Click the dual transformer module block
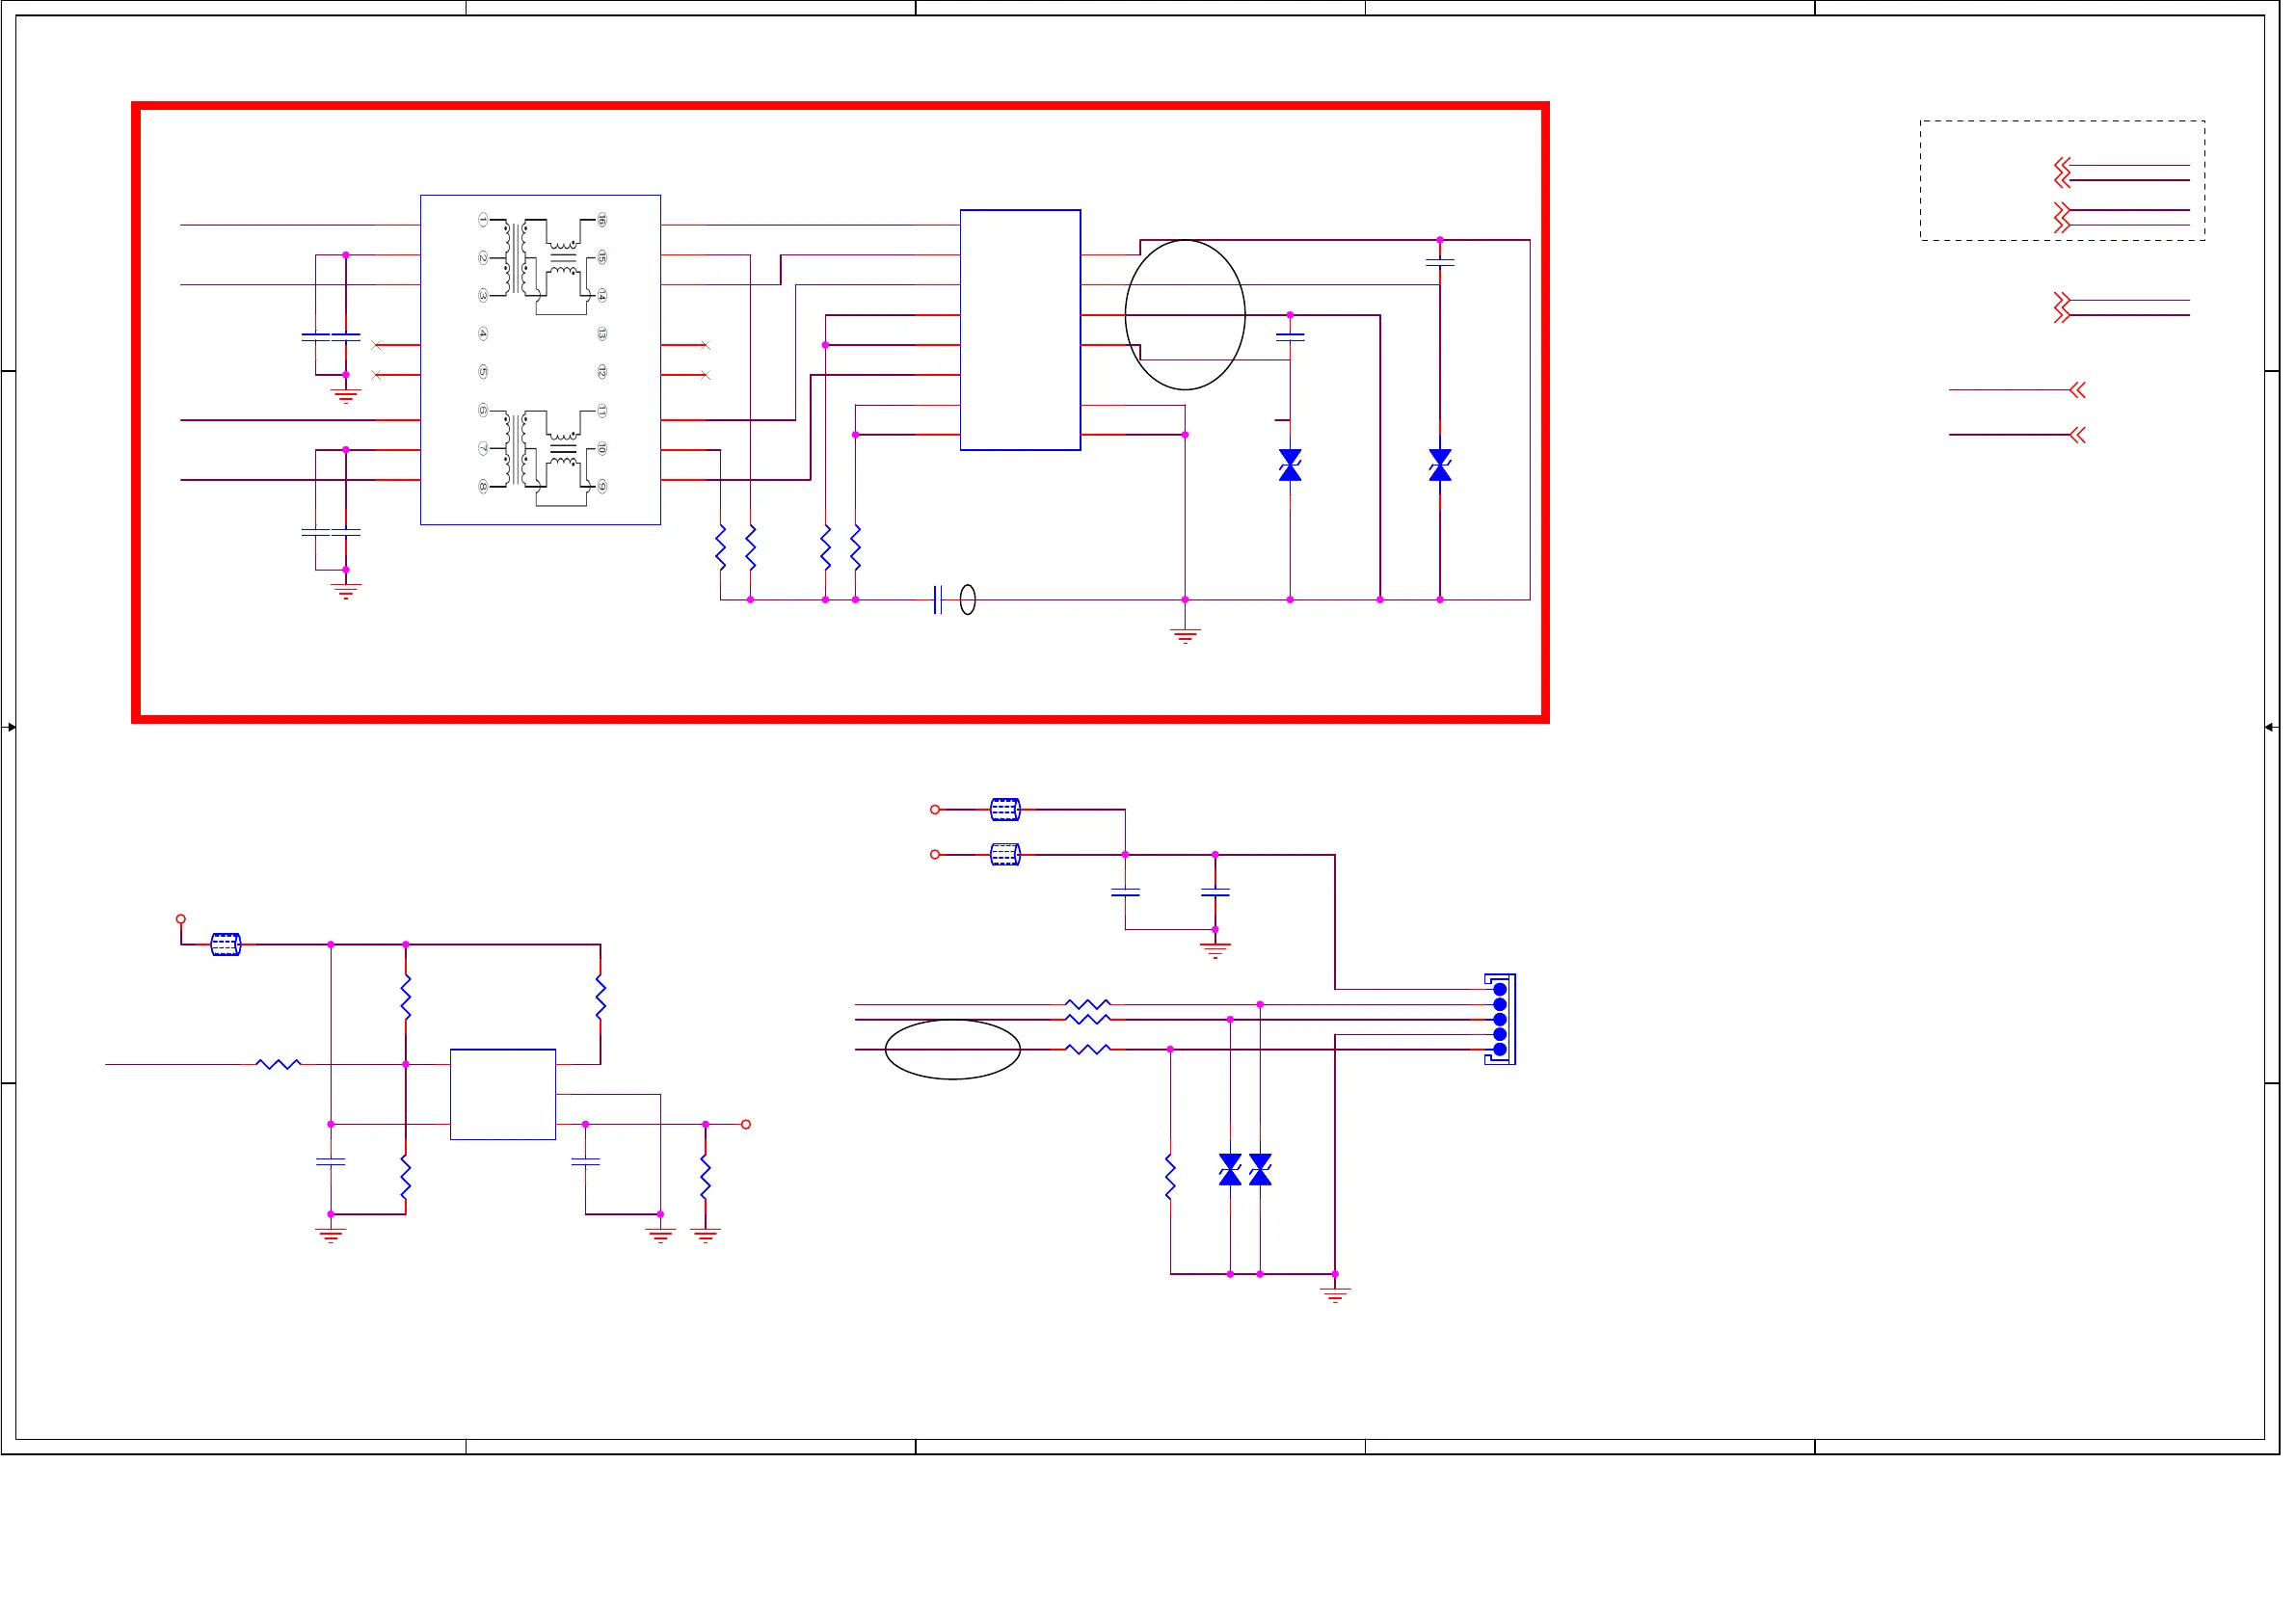Image resolution: width=2296 pixels, height=1623 pixels. (540, 359)
